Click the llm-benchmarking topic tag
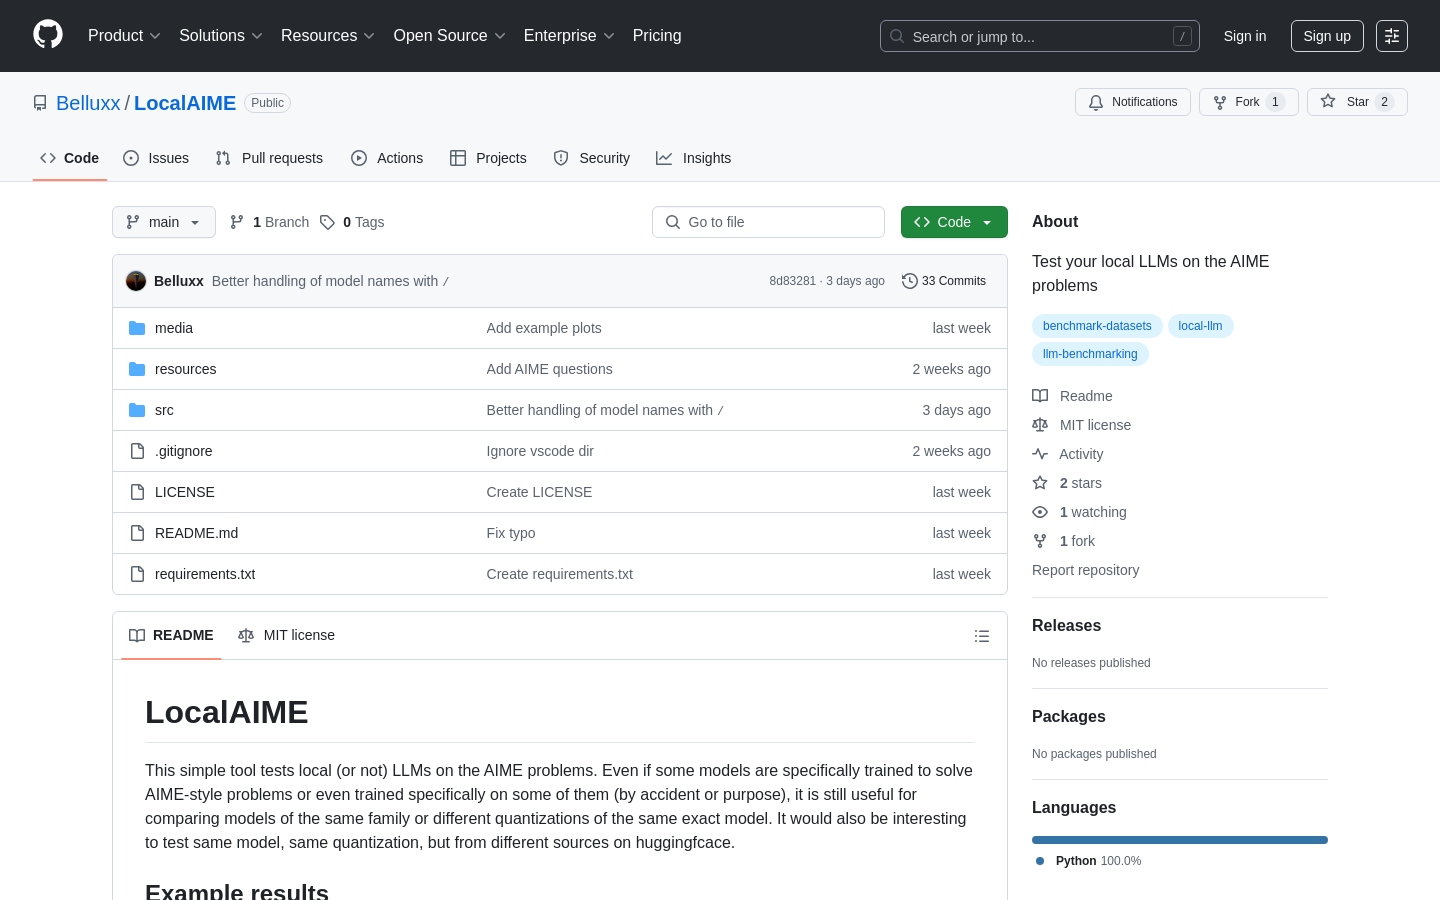The width and height of the screenshot is (1440, 900). pos(1090,354)
